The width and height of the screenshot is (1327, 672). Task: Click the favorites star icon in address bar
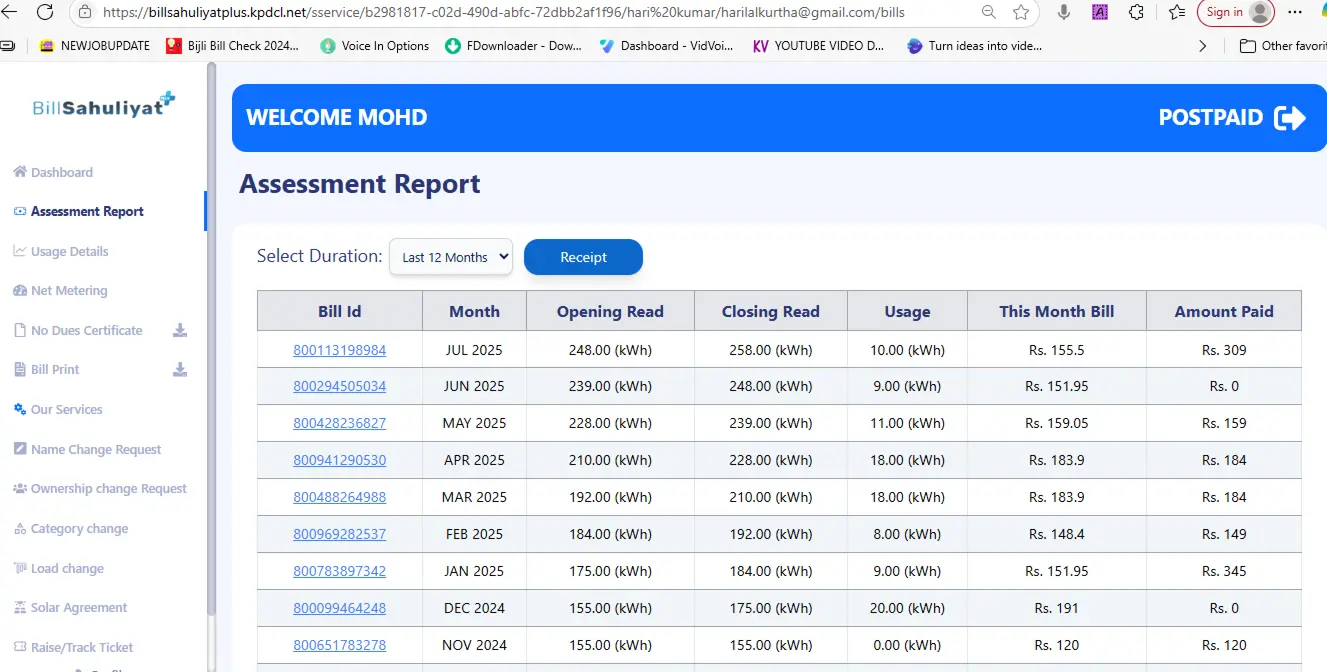(1020, 12)
